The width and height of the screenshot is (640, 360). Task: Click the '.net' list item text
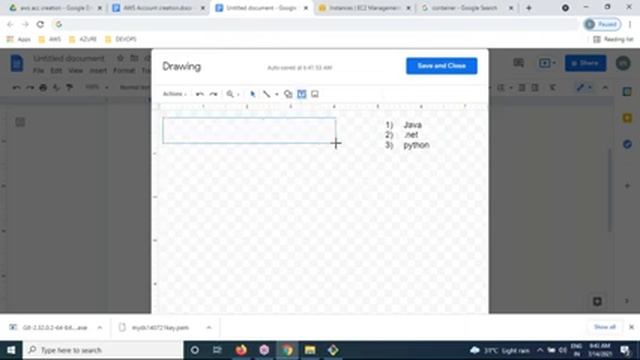click(x=411, y=135)
